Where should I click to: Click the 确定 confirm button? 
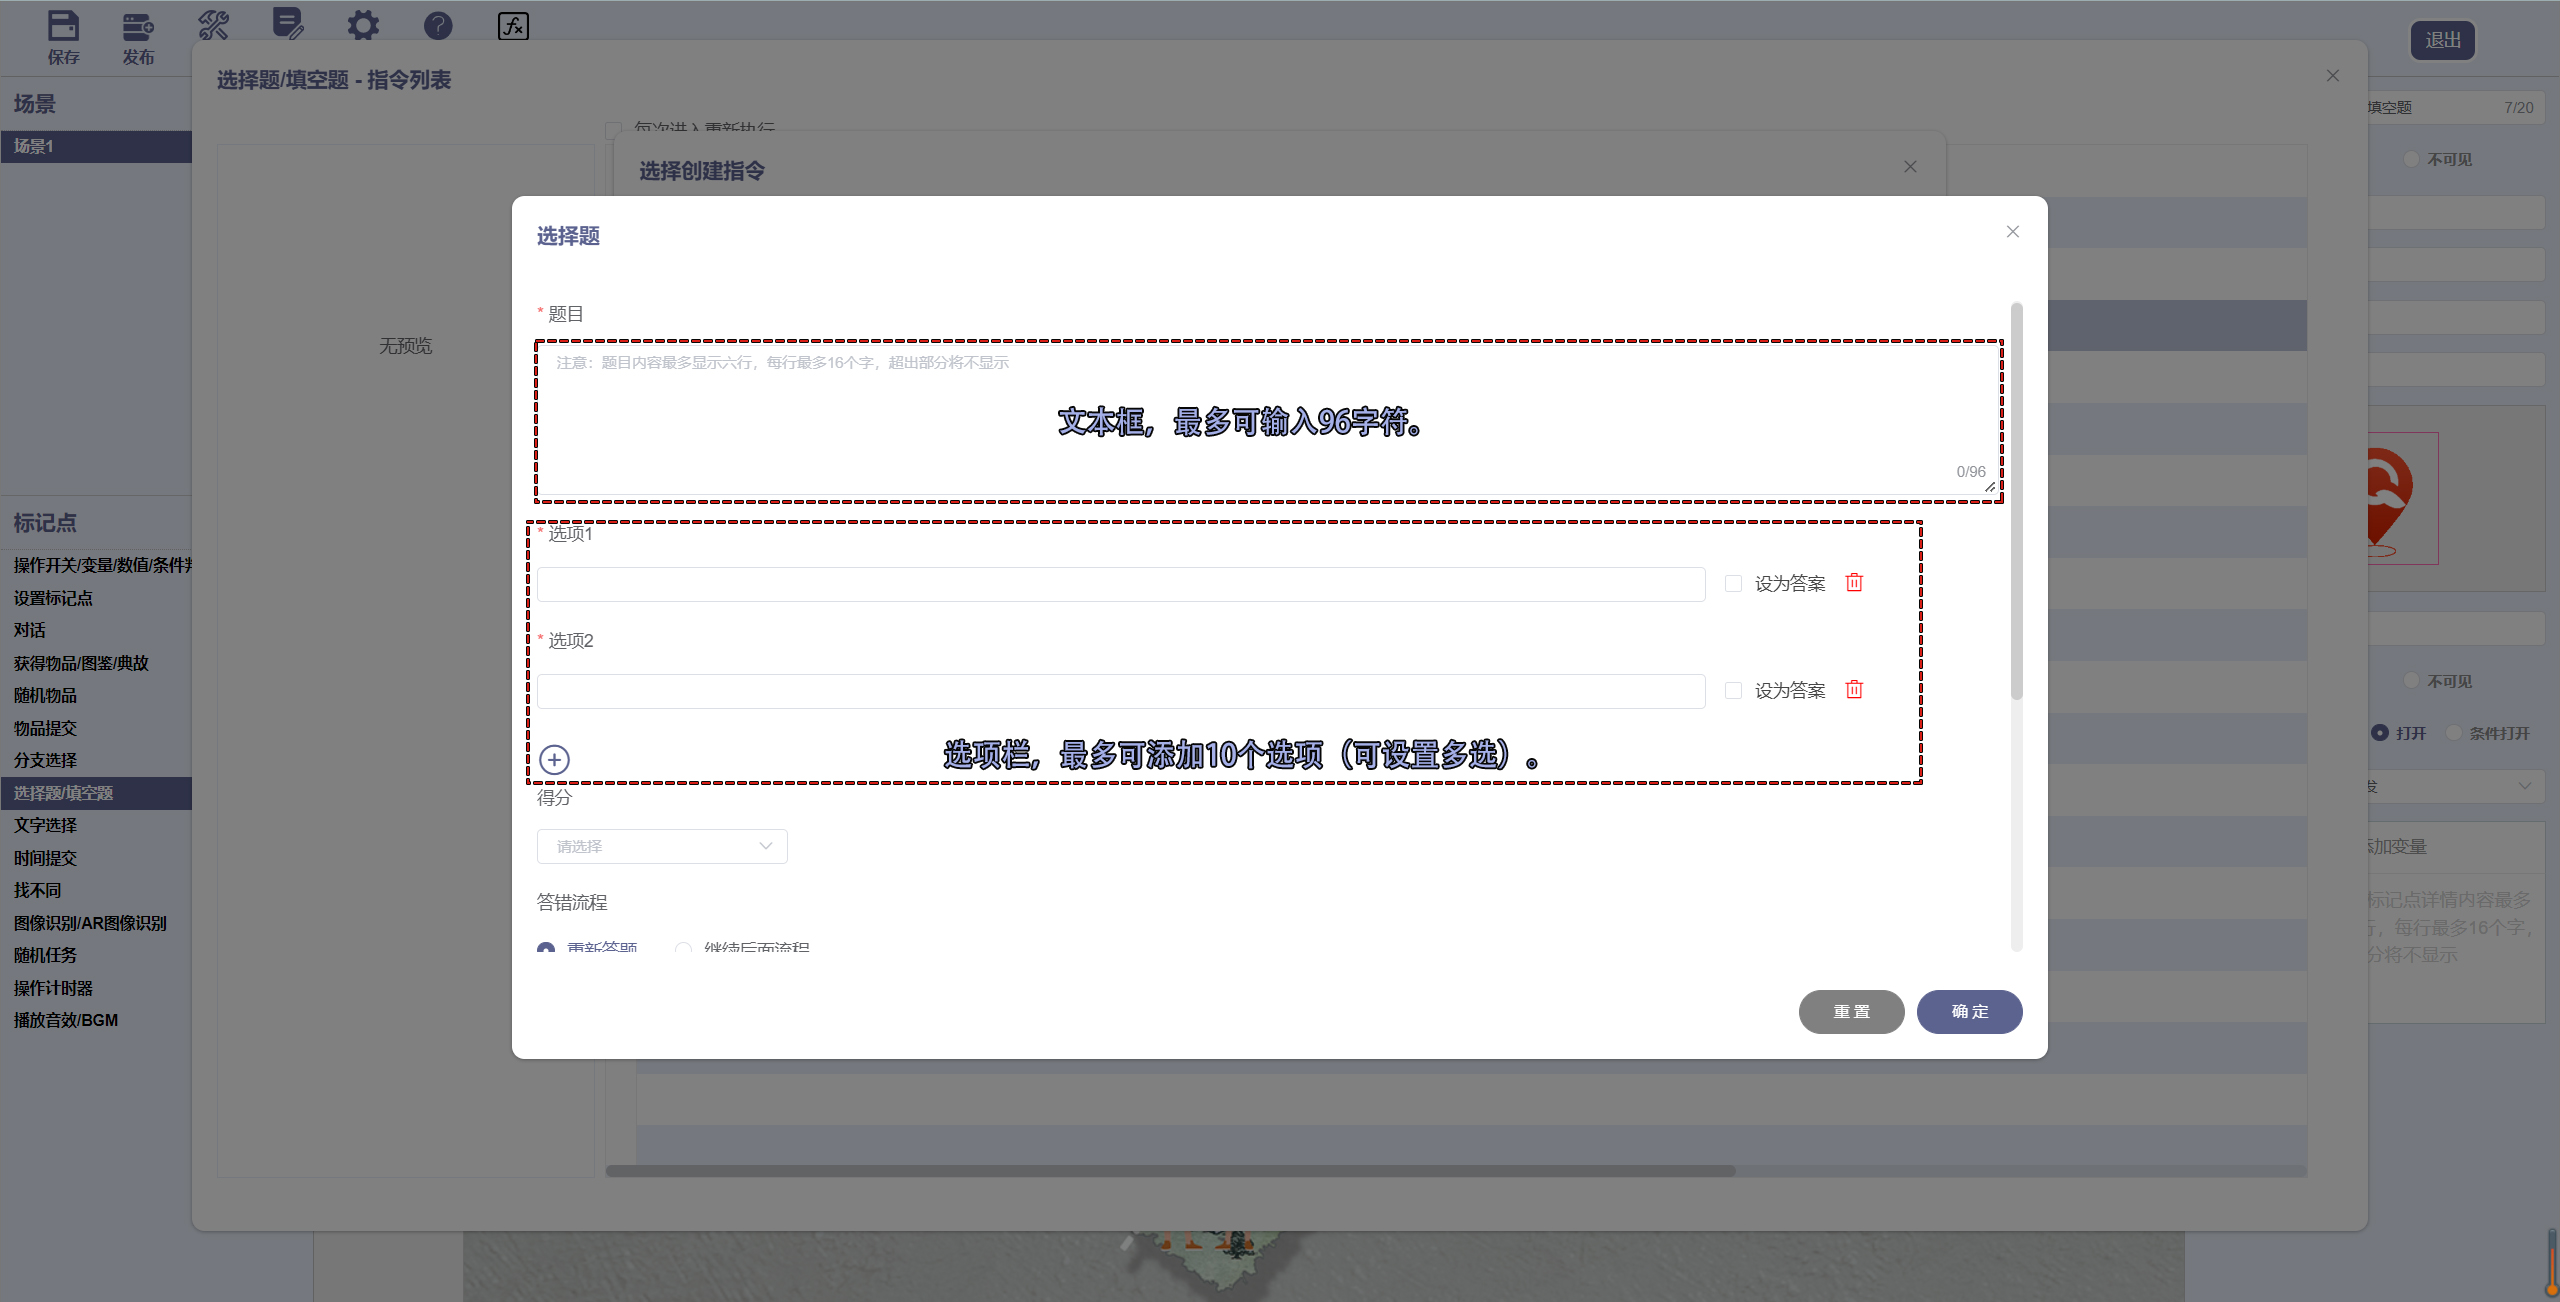pos(1969,1012)
